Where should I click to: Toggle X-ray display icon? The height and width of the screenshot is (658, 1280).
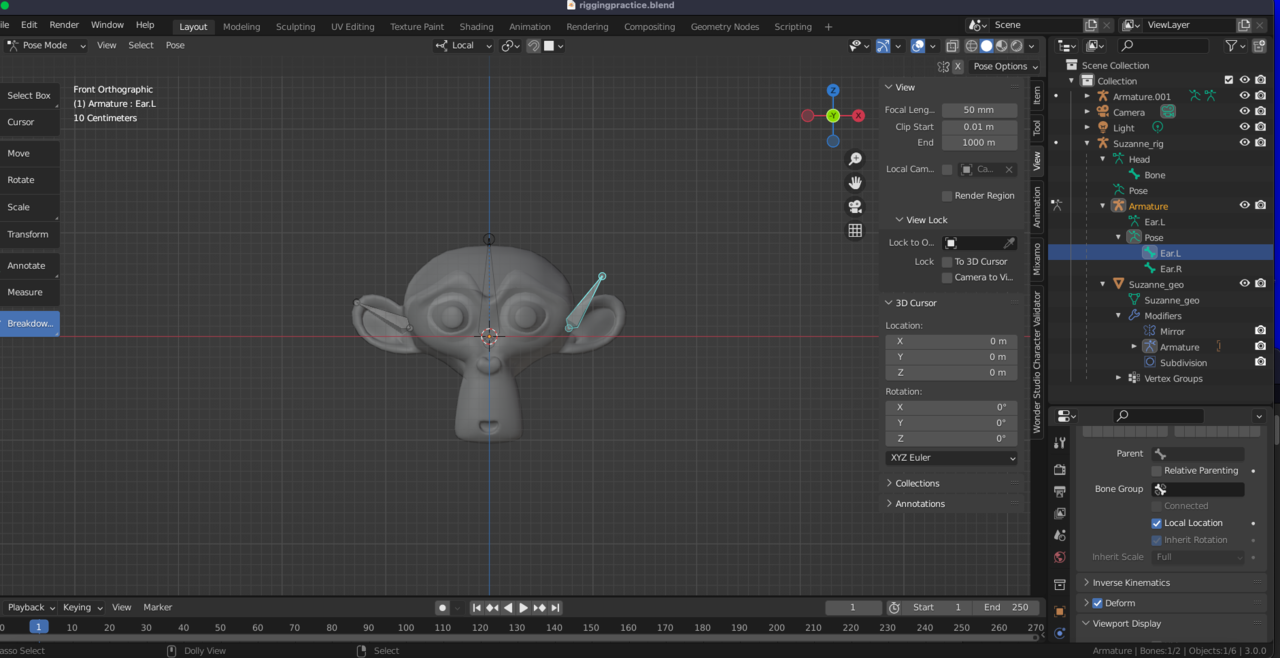pyautogui.click(x=952, y=45)
